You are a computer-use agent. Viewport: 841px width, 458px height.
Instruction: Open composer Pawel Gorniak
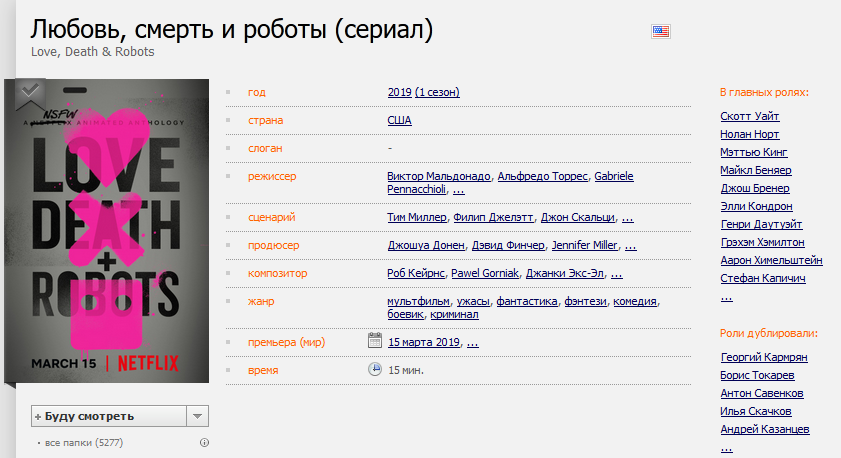point(485,273)
